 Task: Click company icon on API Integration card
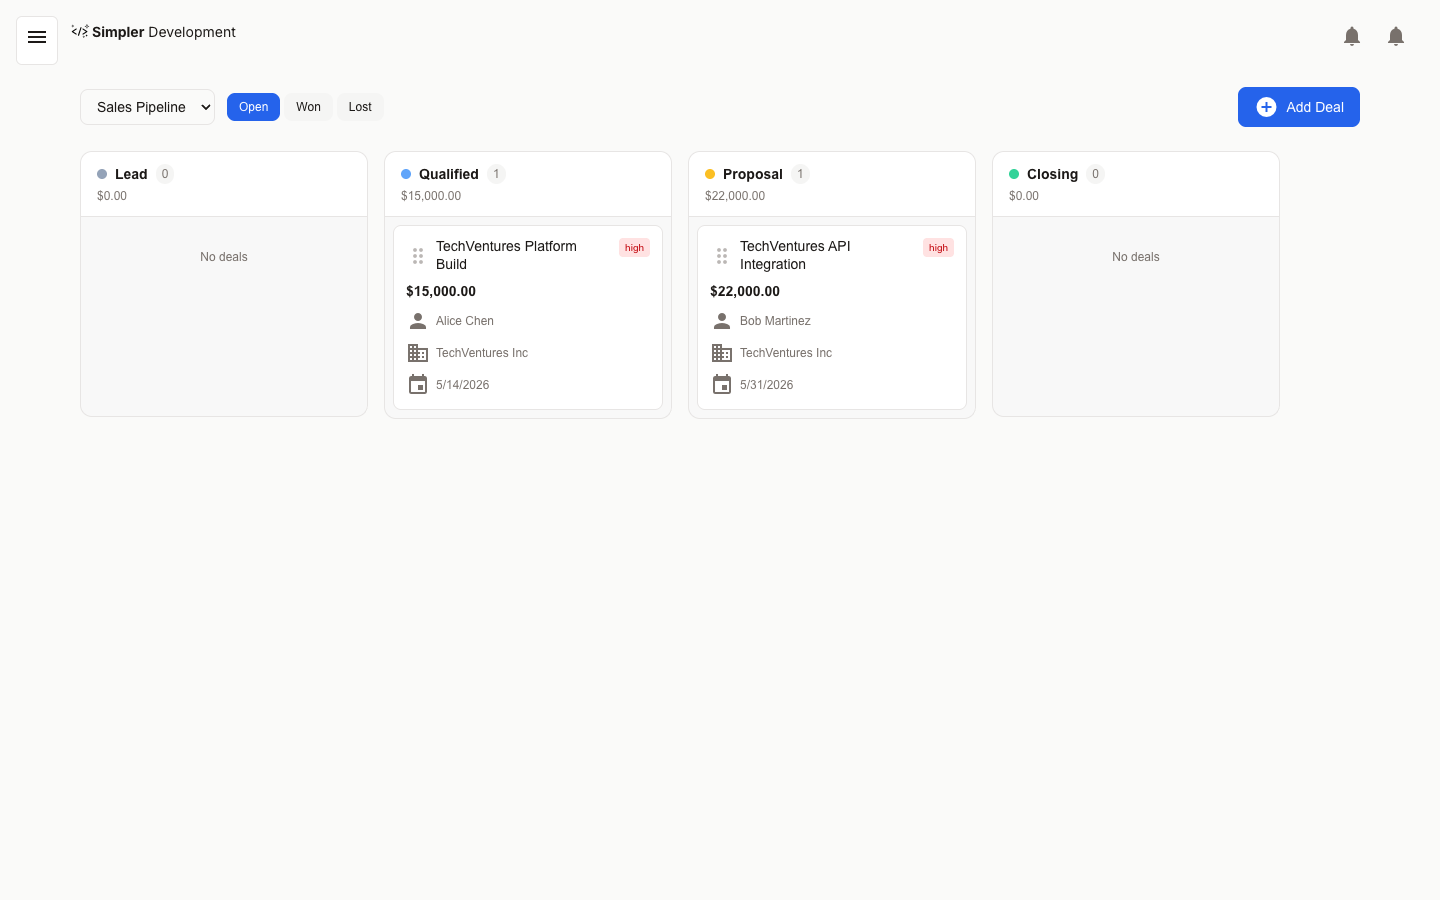[722, 353]
